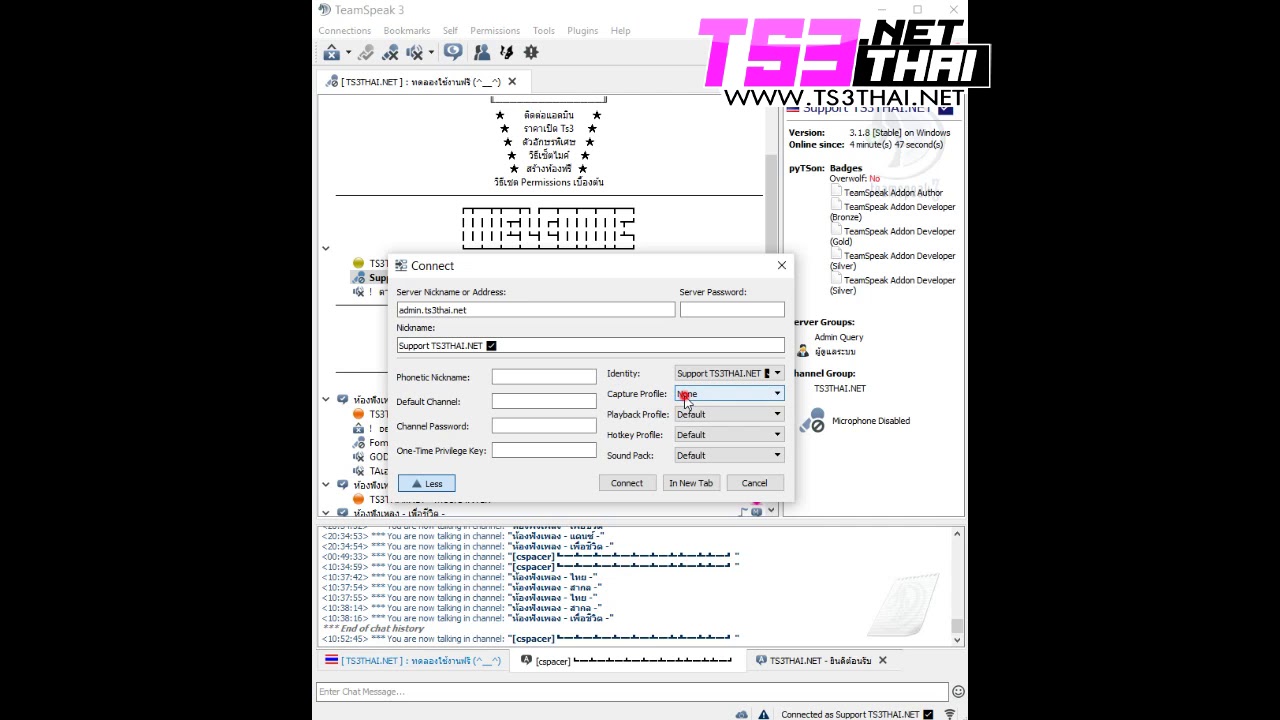
Task: Click the In New Tab button
Action: 691,483
